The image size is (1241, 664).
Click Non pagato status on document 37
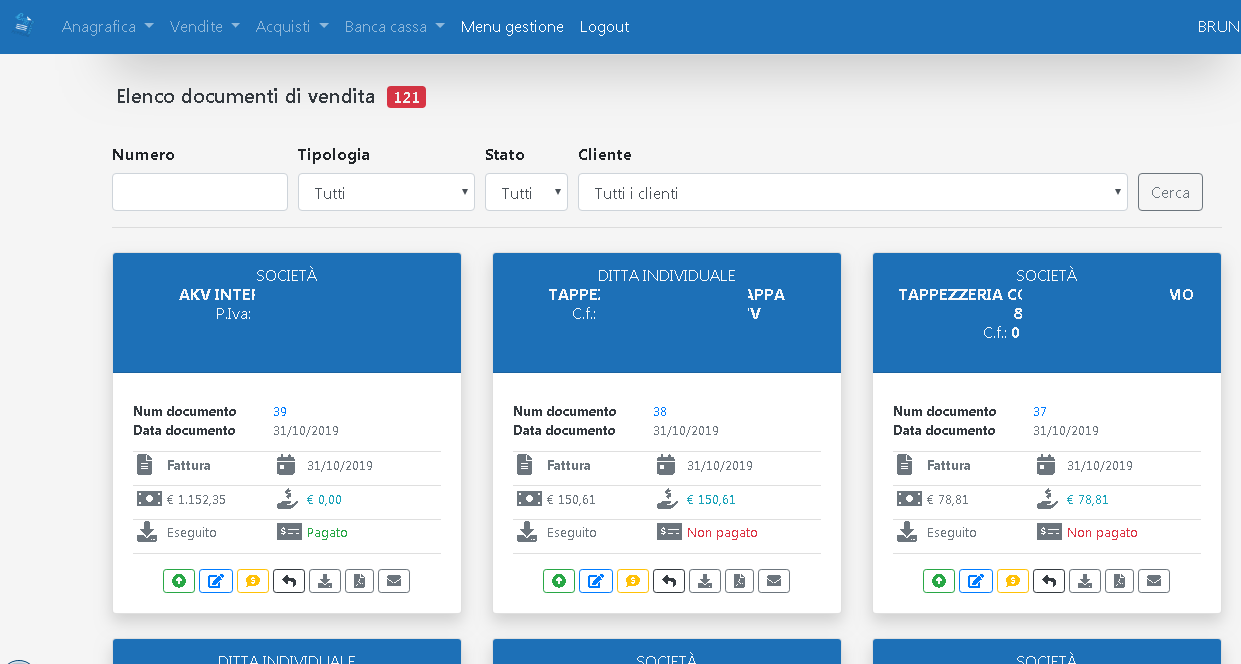[x=1102, y=533]
